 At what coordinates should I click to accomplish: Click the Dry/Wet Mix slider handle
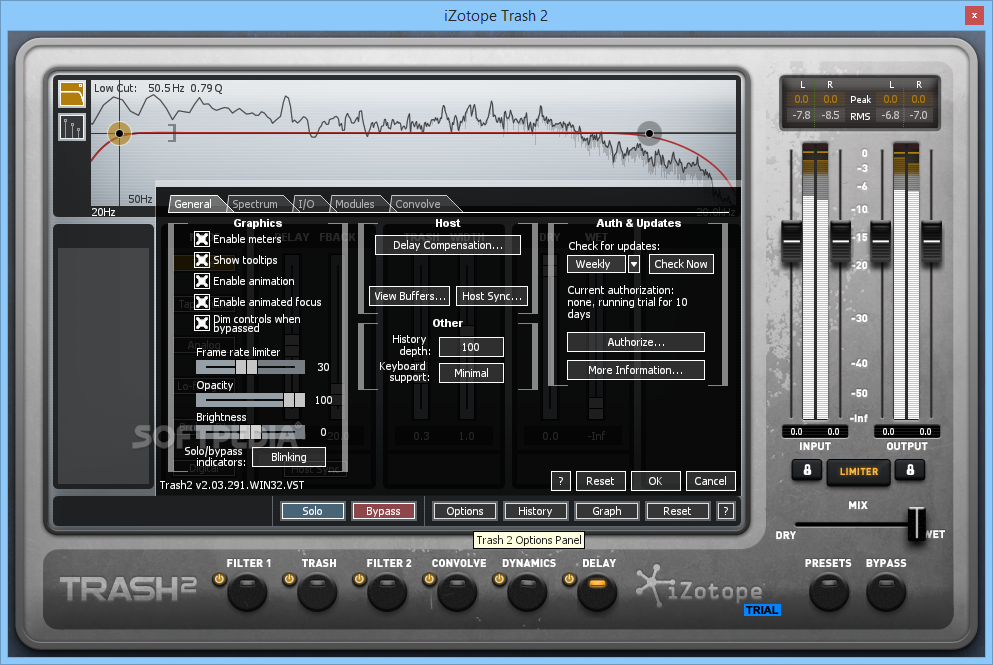pos(916,524)
